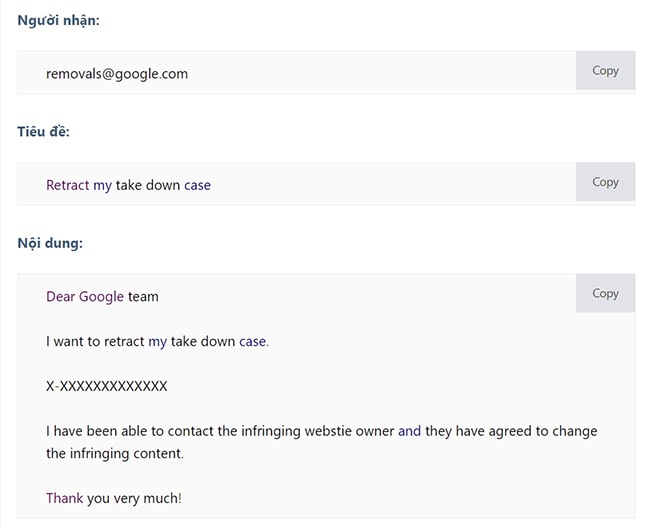Click the 'Thank you very much!' closing line

114,498
